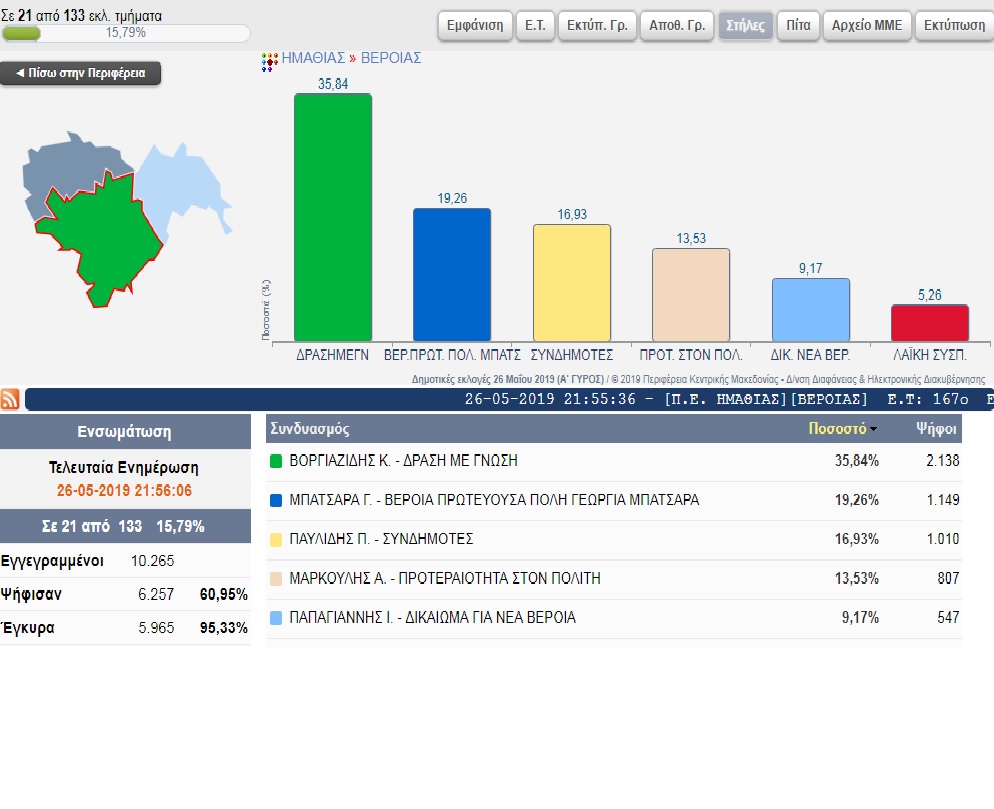The image size is (994, 809).
Task: Switch chart to Πίτα pie view
Action: (797, 25)
